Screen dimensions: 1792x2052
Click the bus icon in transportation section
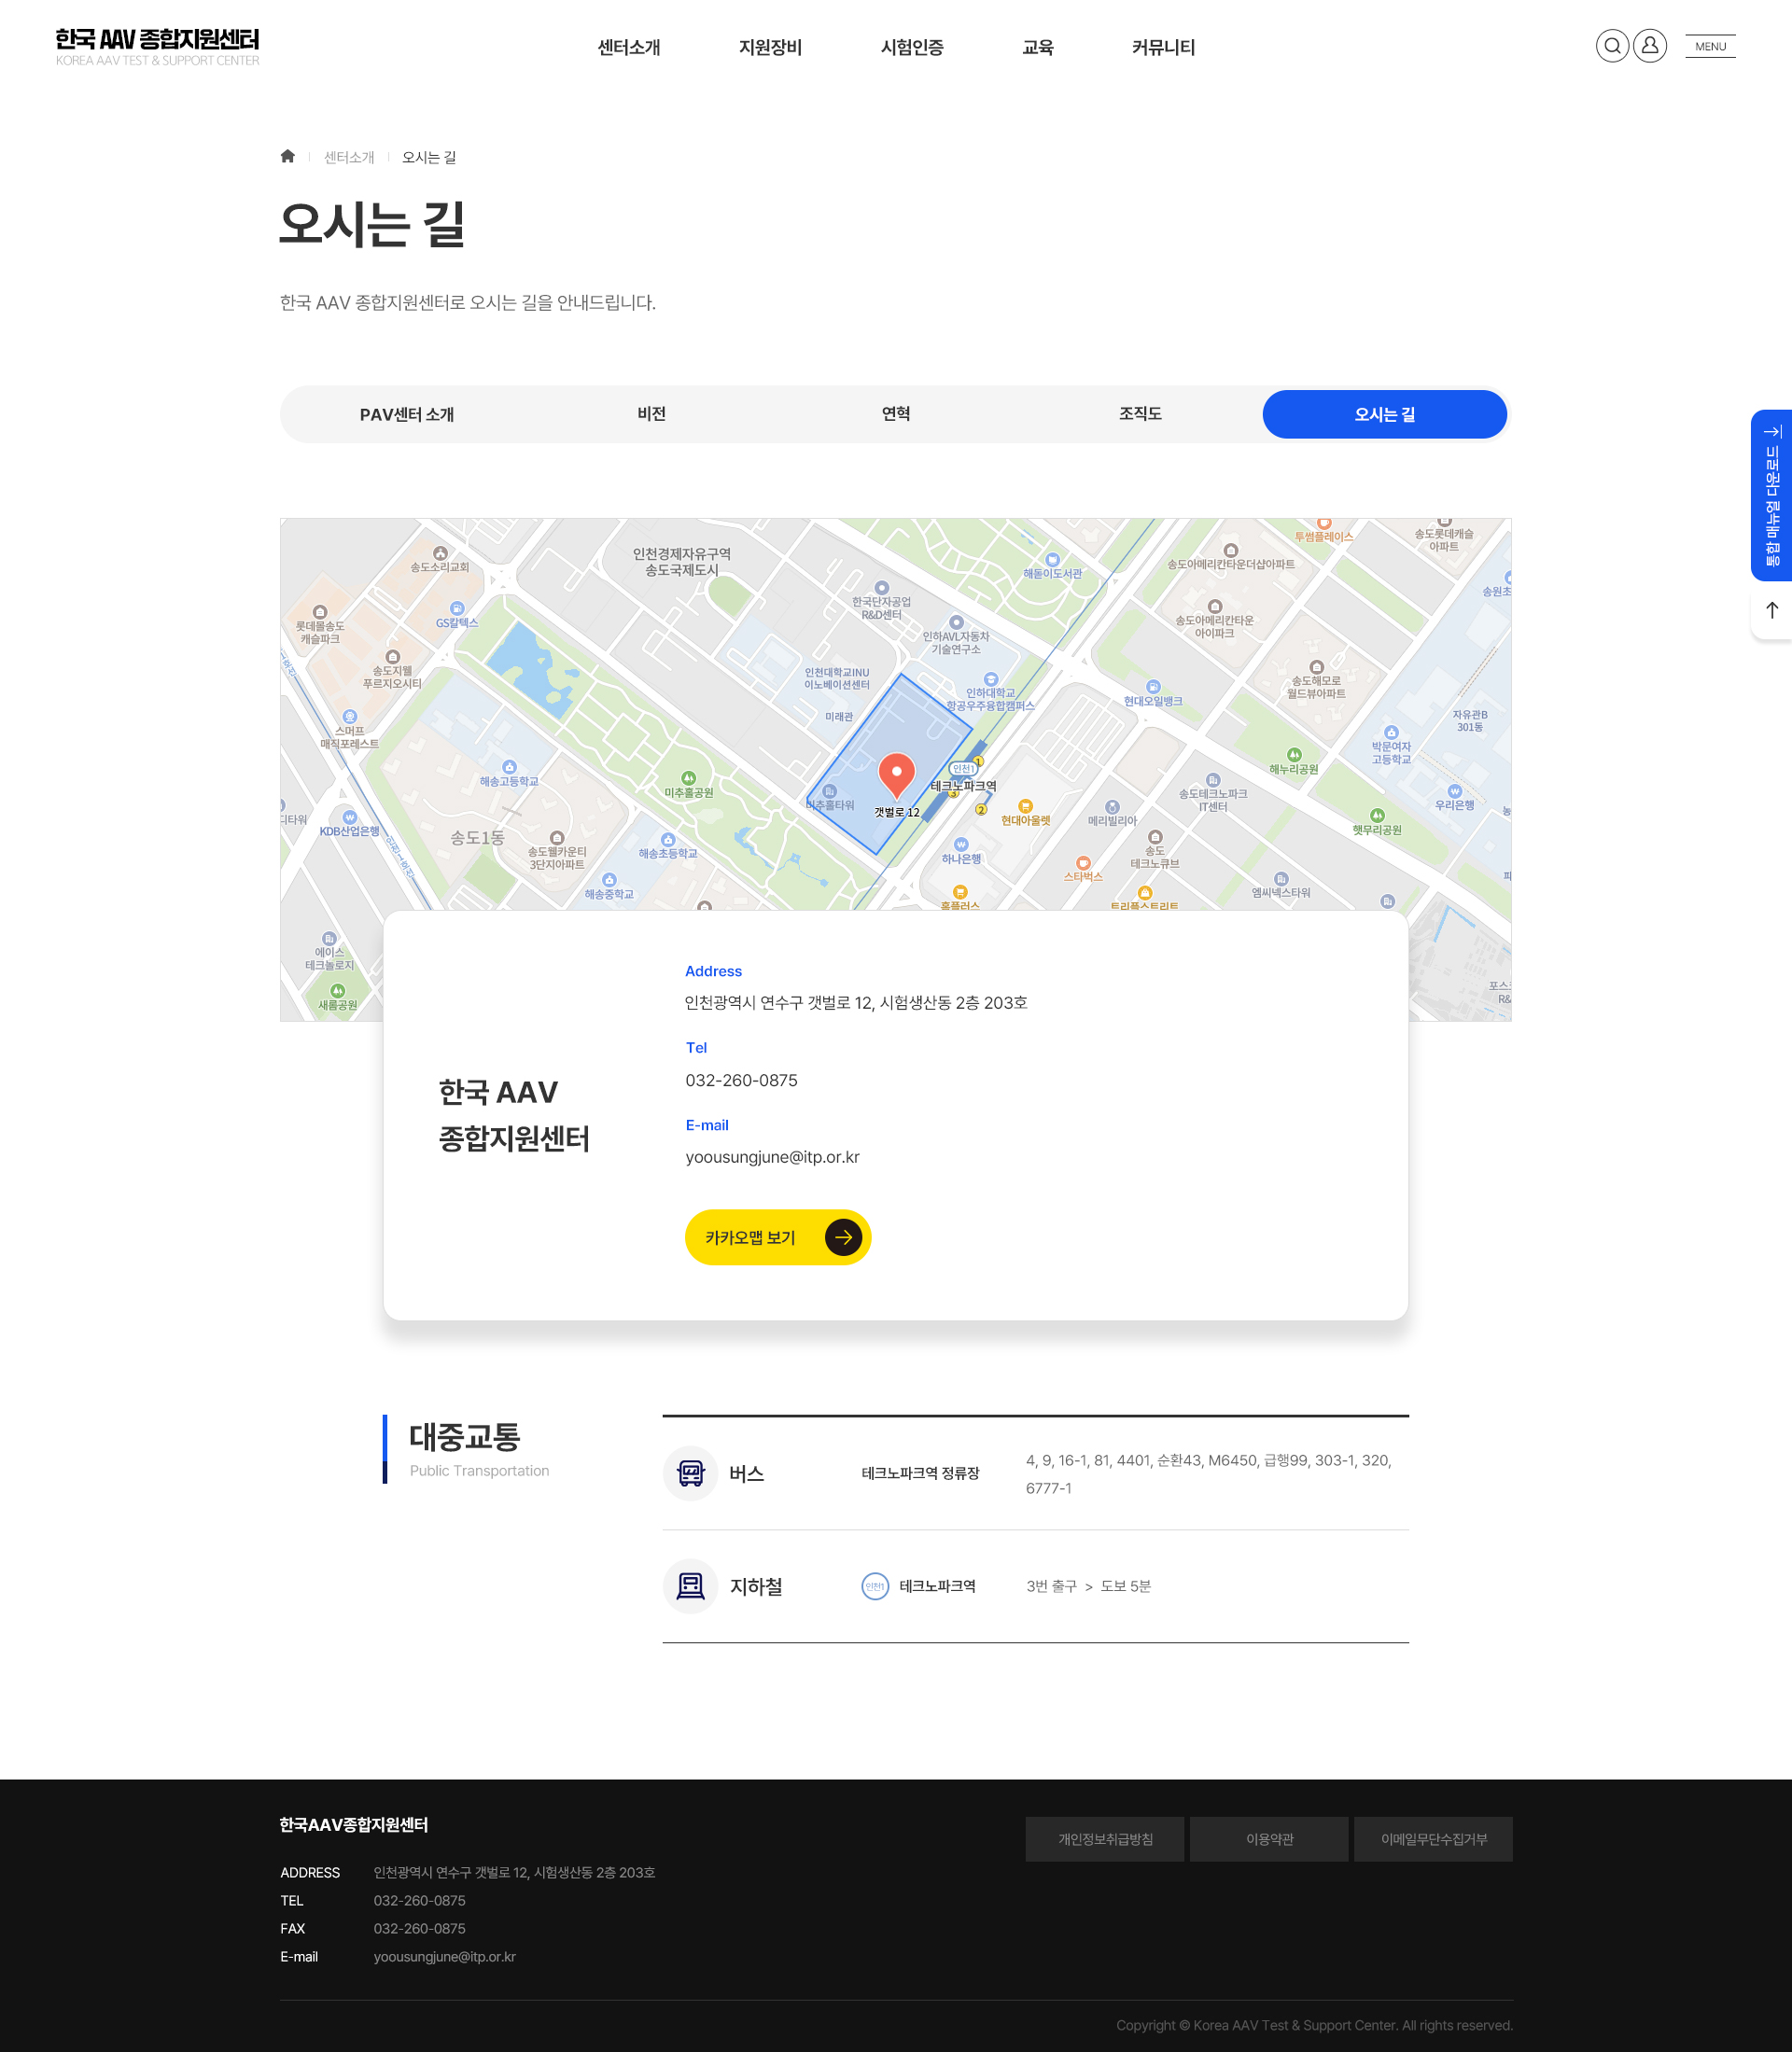(690, 1473)
